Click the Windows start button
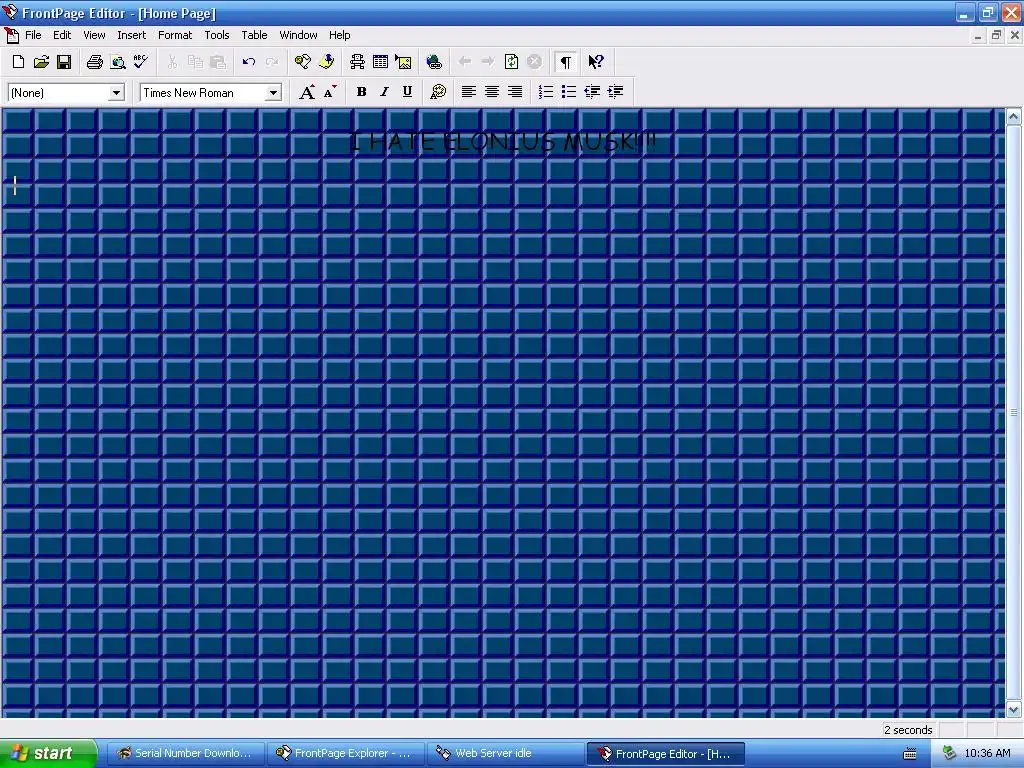Screen dimensions: 1024x768 click(x=48, y=754)
